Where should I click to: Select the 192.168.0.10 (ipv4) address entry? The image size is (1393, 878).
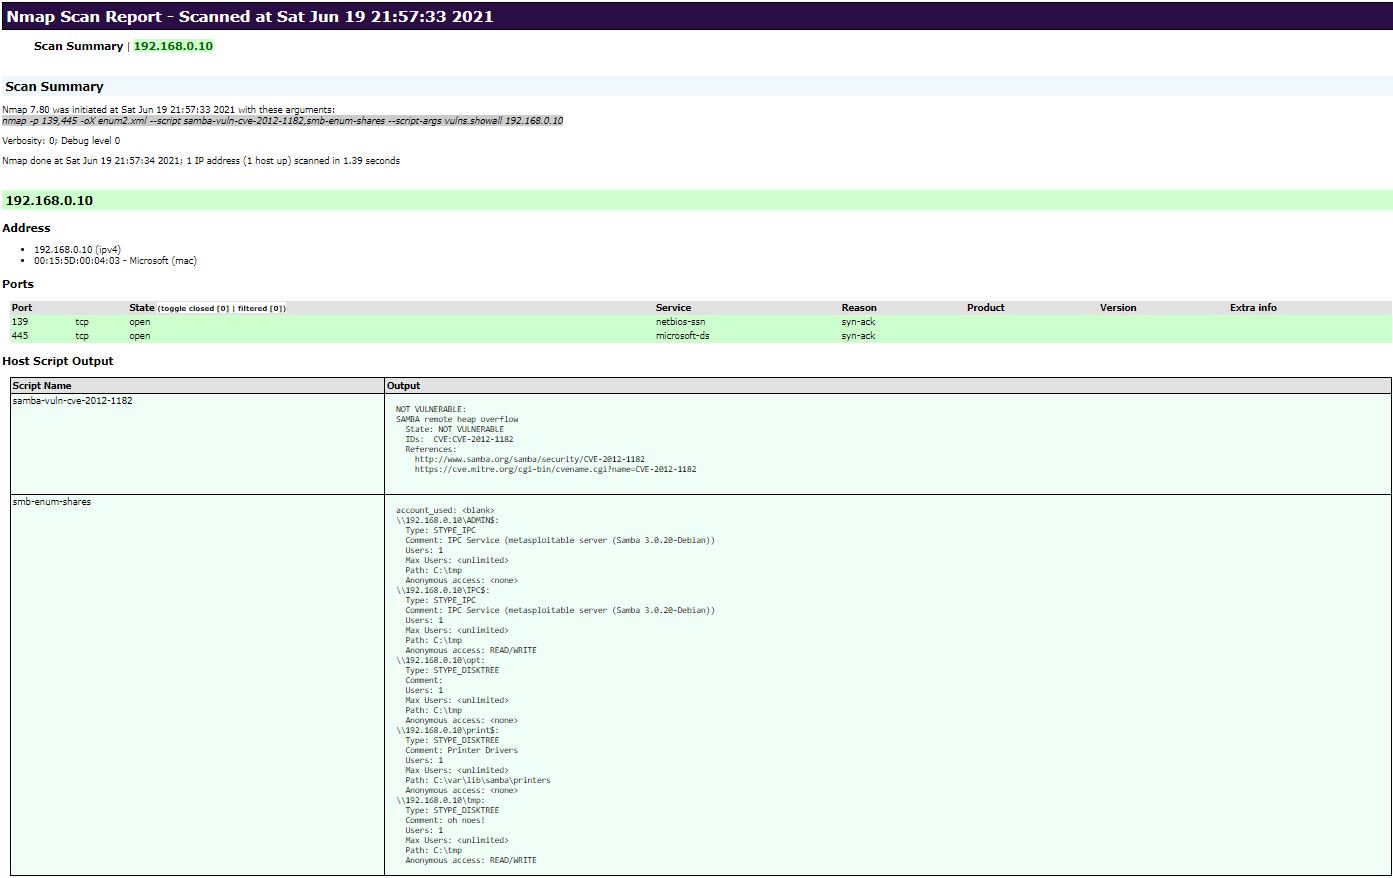pyautogui.click(x=77, y=250)
